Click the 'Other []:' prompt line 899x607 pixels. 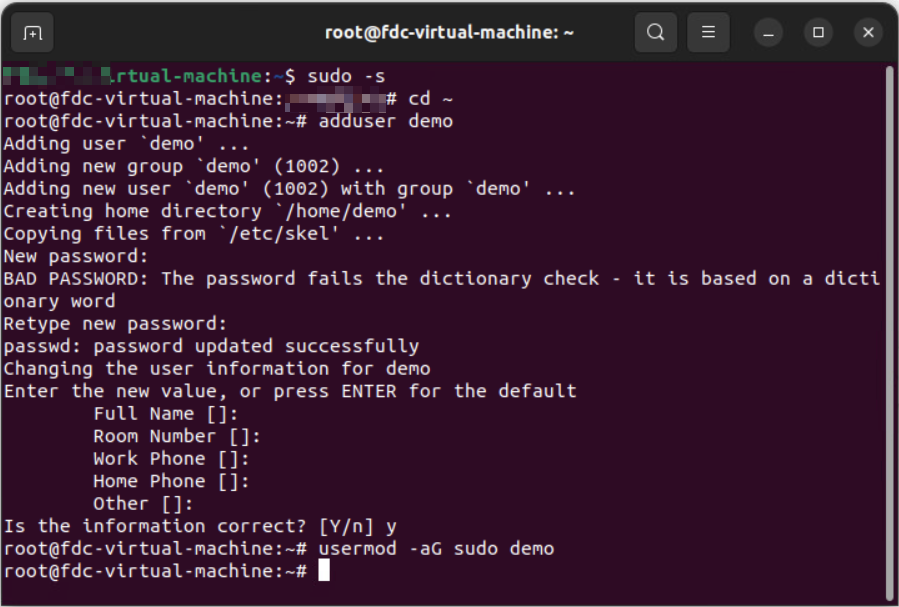(143, 504)
